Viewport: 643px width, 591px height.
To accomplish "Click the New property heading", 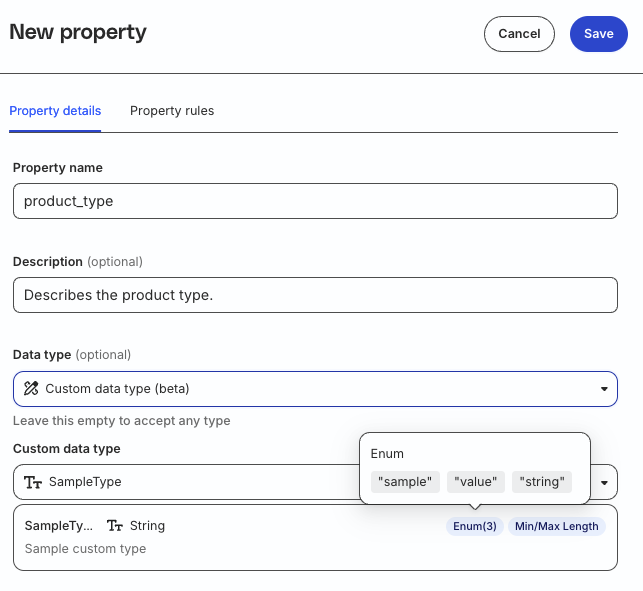I will click(78, 32).
